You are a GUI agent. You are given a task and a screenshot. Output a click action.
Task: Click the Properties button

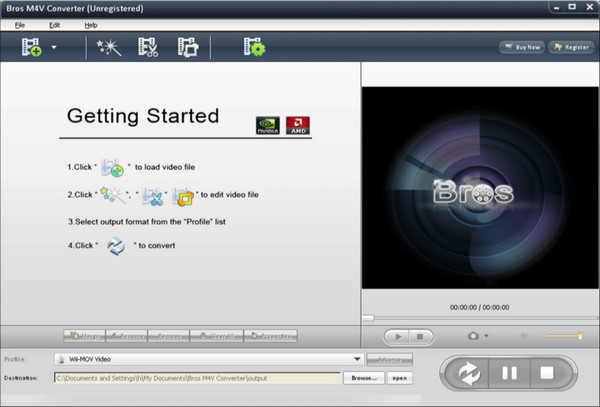271,336
